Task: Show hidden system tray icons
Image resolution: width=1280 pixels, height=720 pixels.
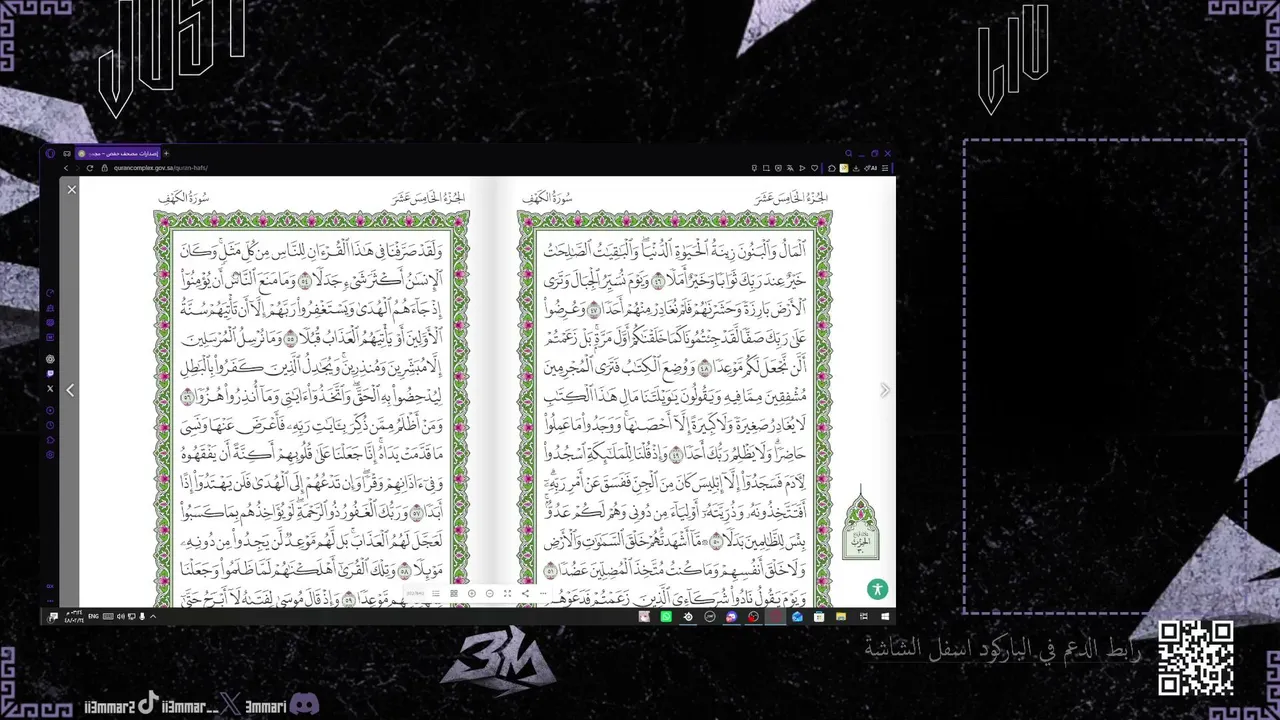Action: [x=153, y=617]
